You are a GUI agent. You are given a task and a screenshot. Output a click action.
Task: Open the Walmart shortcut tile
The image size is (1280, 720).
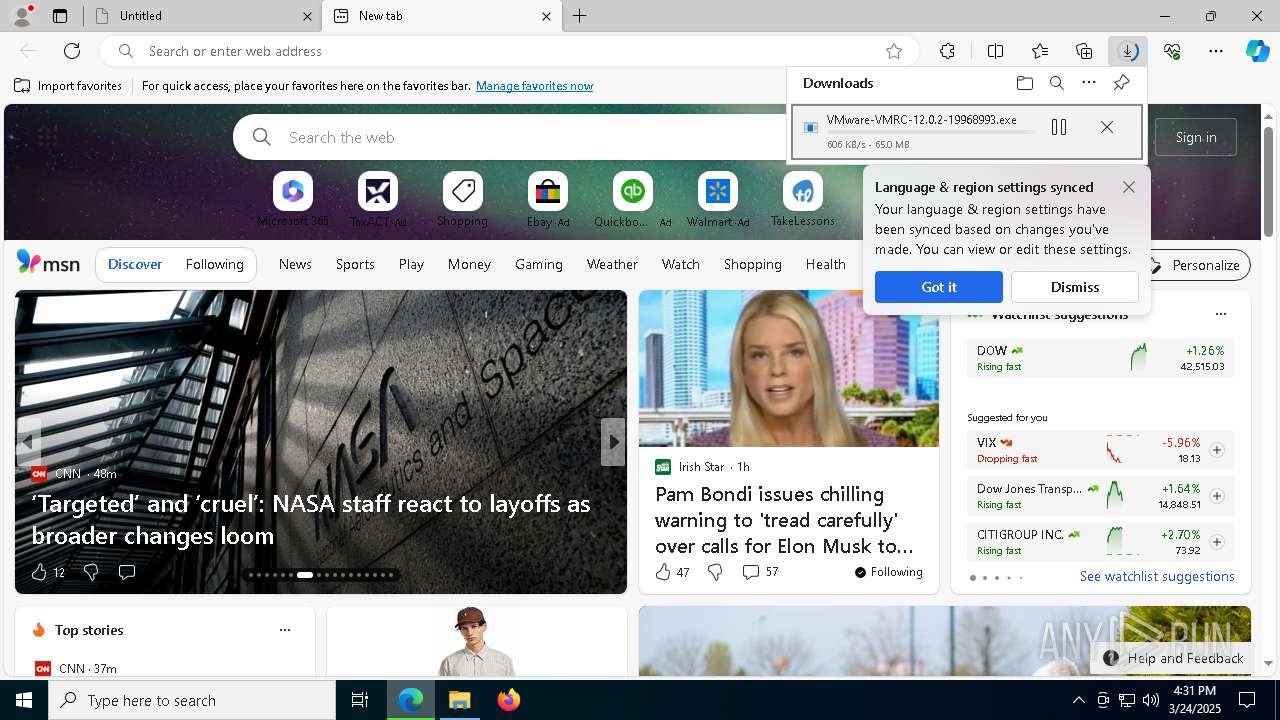click(717, 199)
